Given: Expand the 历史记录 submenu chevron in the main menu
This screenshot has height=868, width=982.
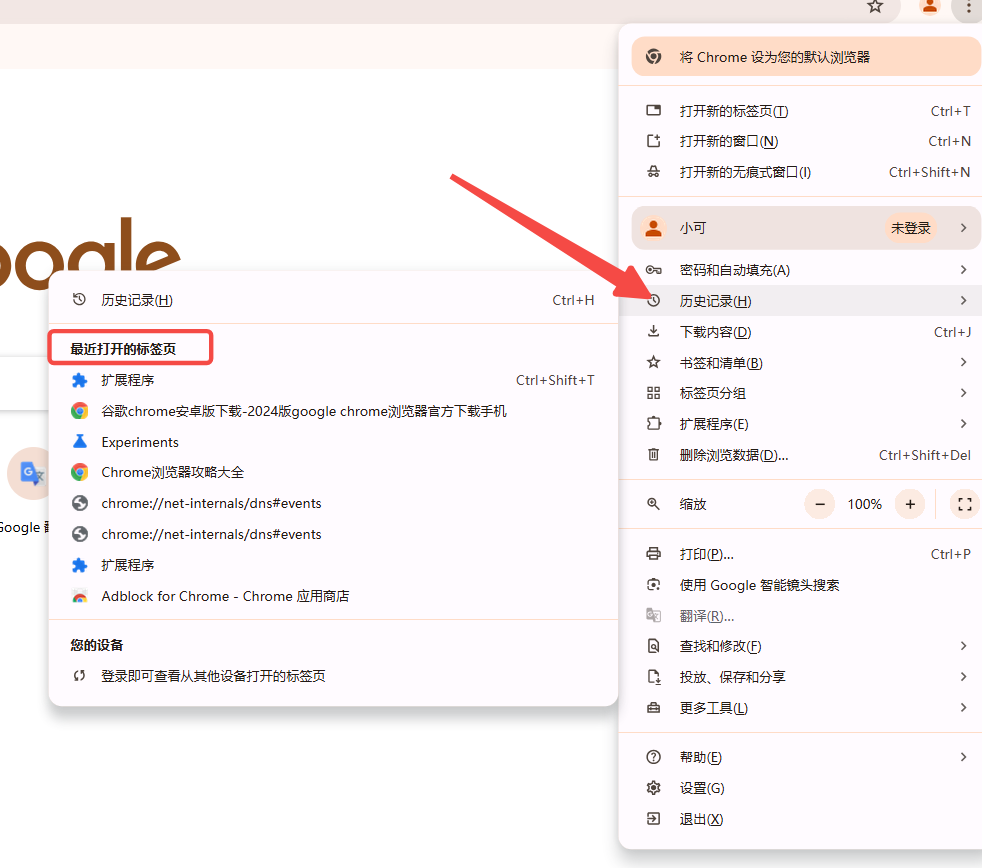Looking at the screenshot, I should coord(963,301).
